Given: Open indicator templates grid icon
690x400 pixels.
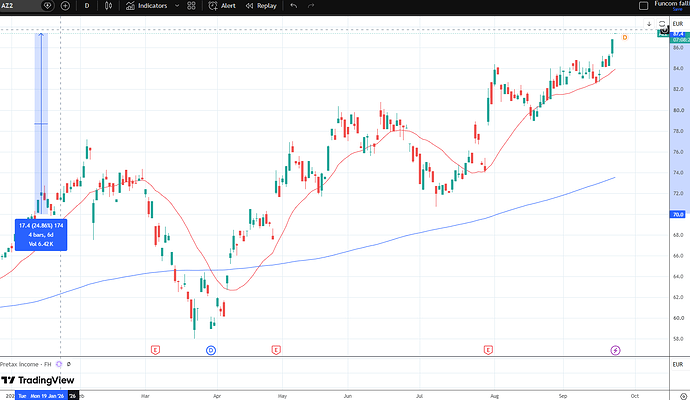Looking at the screenshot, I should click(x=191, y=6).
